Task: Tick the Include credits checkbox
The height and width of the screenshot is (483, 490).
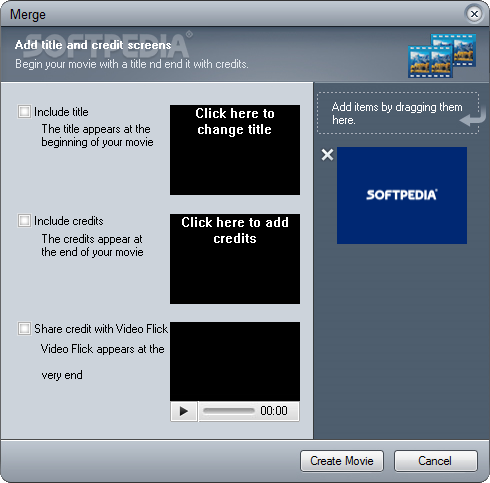Action: pyautogui.click(x=24, y=221)
